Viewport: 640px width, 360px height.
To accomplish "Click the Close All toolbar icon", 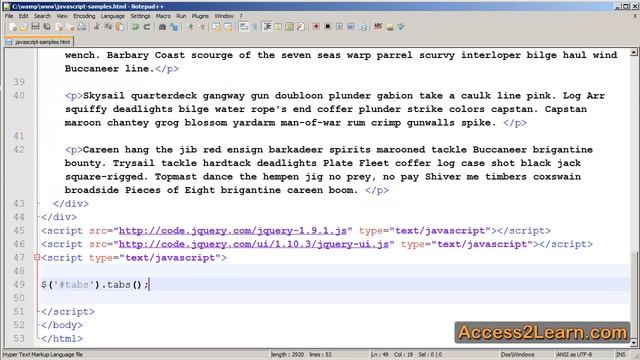I will click(71, 27).
